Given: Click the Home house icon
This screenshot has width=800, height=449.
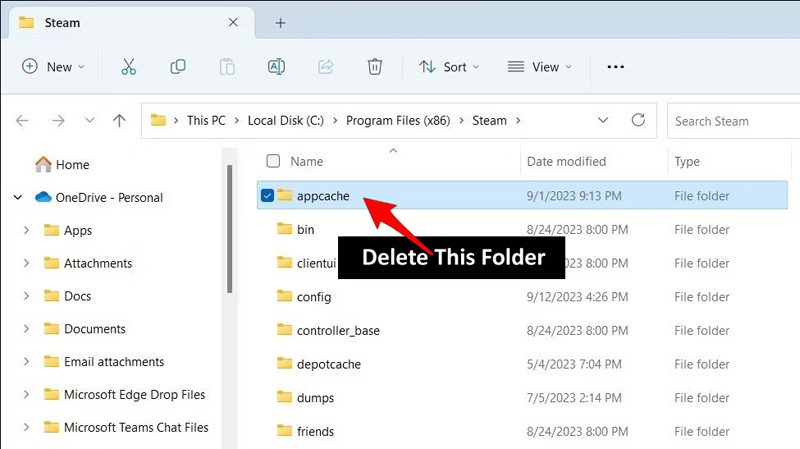Looking at the screenshot, I should (x=43, y=164).
